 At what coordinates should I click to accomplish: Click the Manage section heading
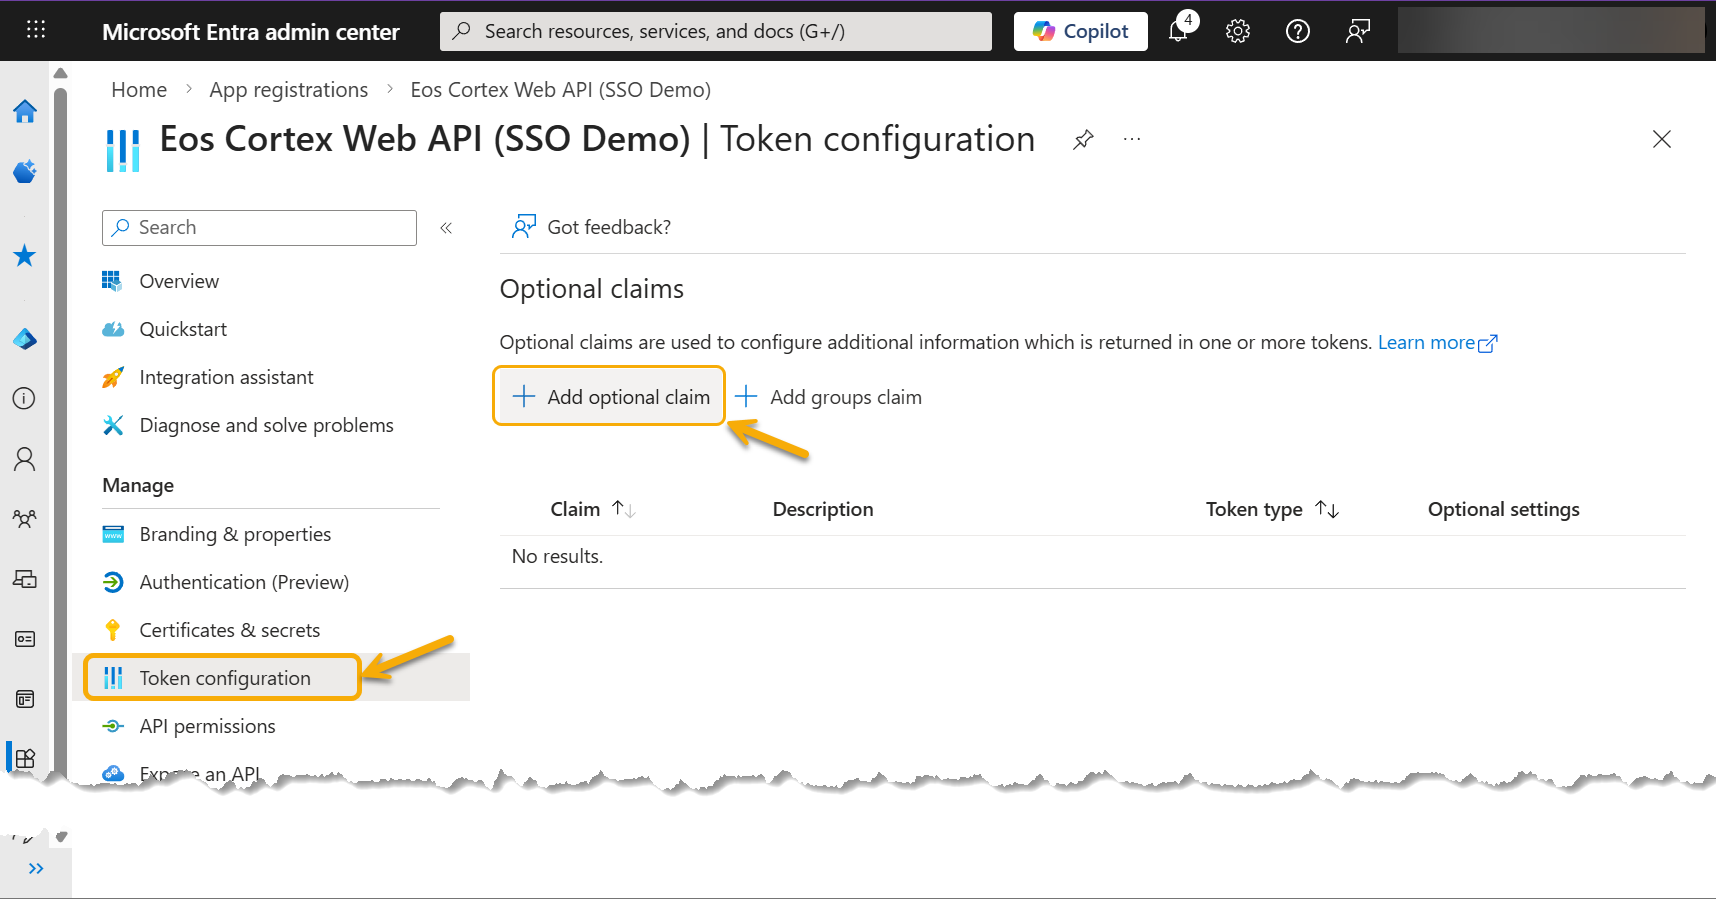tap(138, 485)
